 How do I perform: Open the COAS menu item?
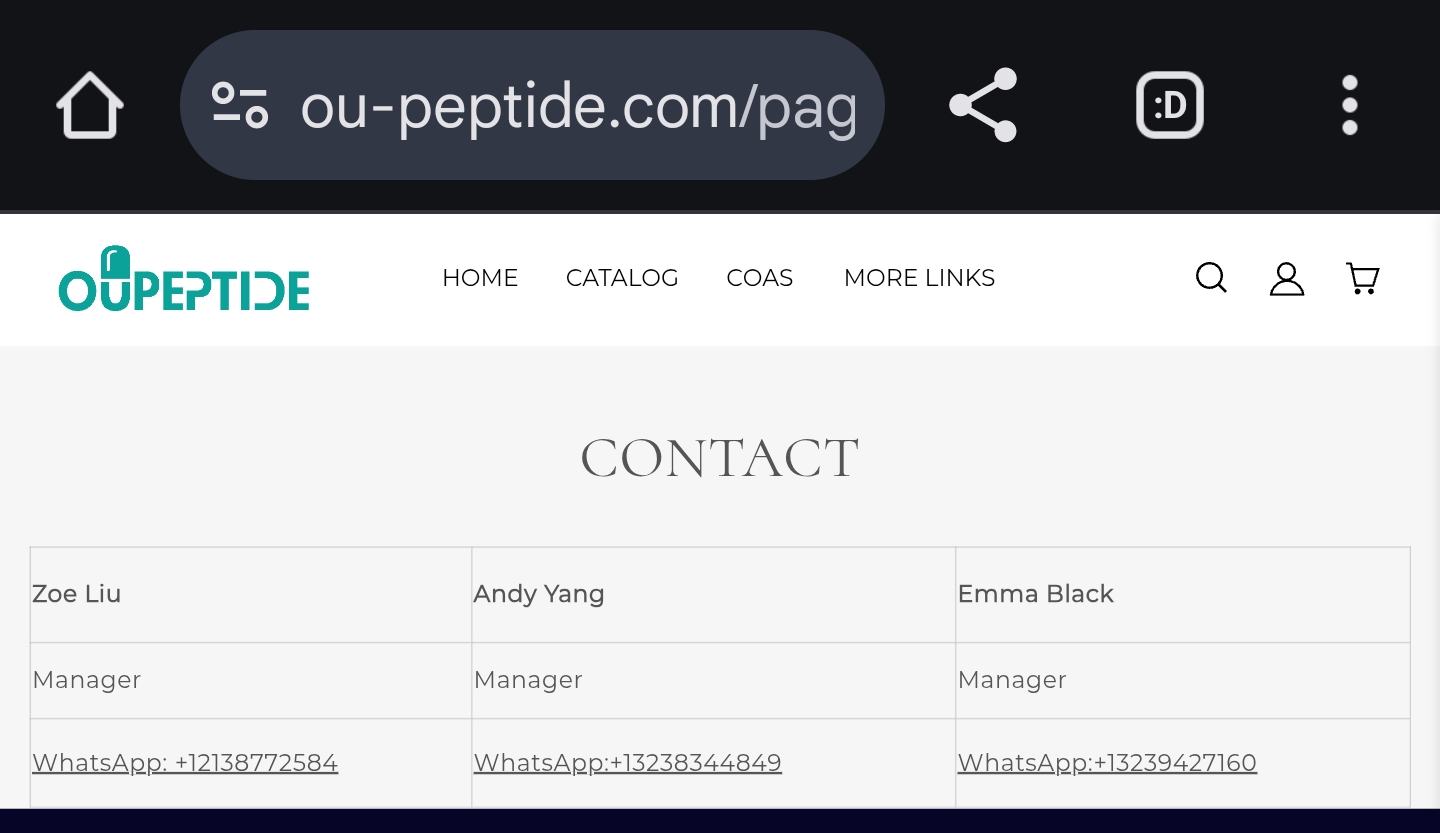click(x=760, y=278)
